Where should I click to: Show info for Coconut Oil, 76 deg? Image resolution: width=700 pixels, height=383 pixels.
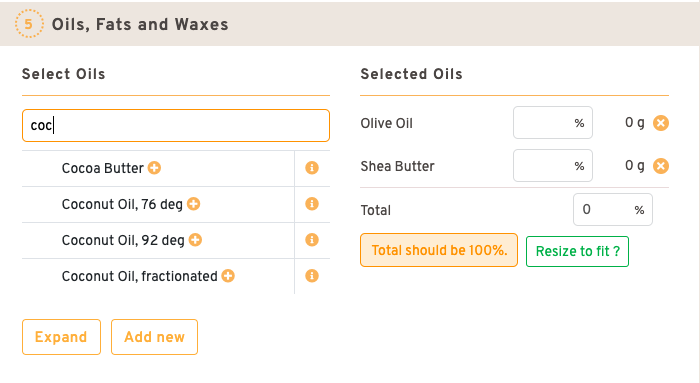tap(312, 204)
